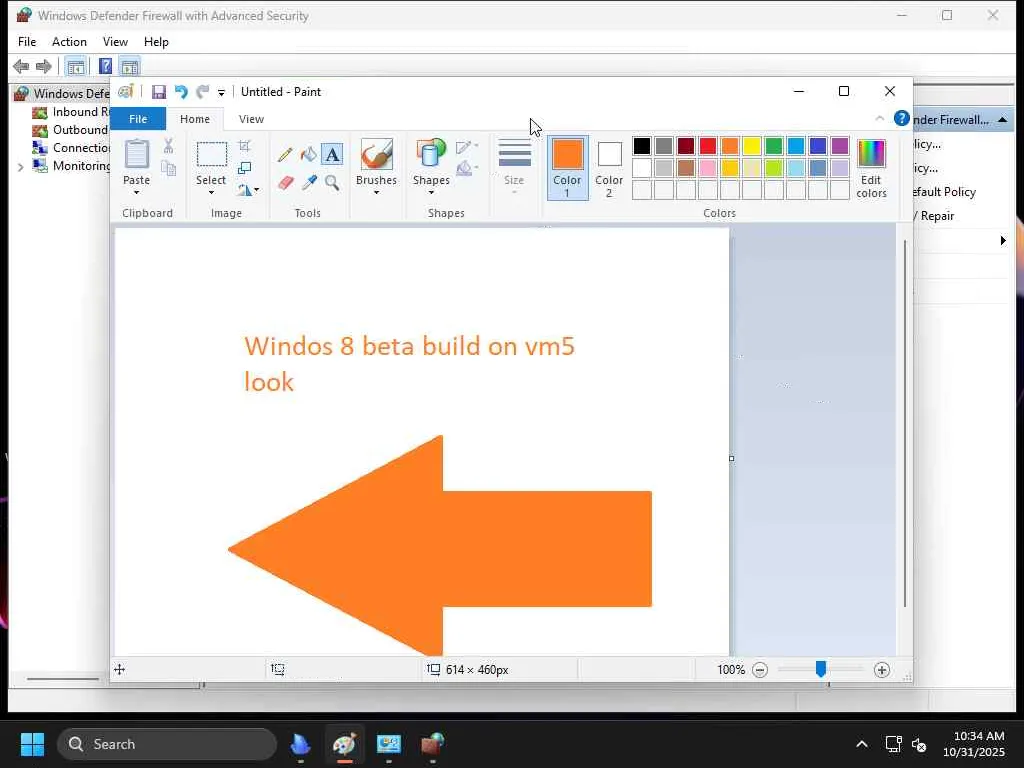The height and width of the screenshot is (768, 1024).
Task: Select the Color picker eyedropper tool
Action: click(309, 182)
